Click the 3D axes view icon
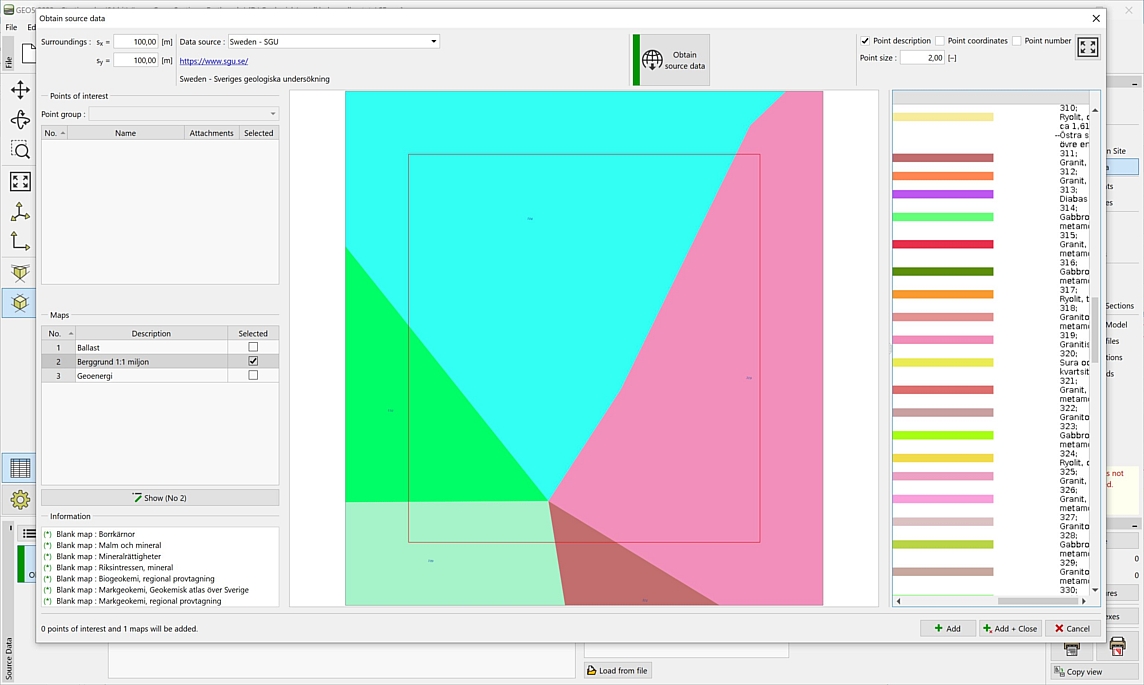The image size is (1144, 685). tap(20, 212)
